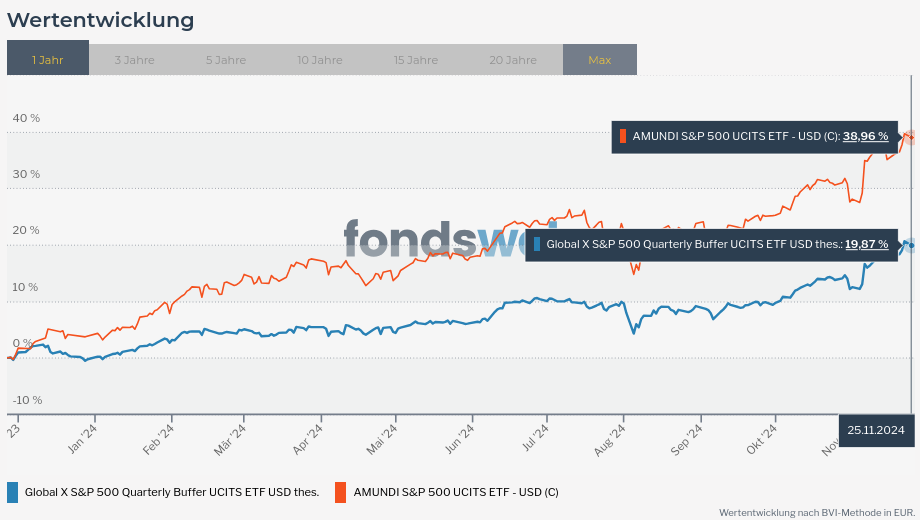
Task: Switch to the 3 Jahre tab
Action: coord(134,59)
